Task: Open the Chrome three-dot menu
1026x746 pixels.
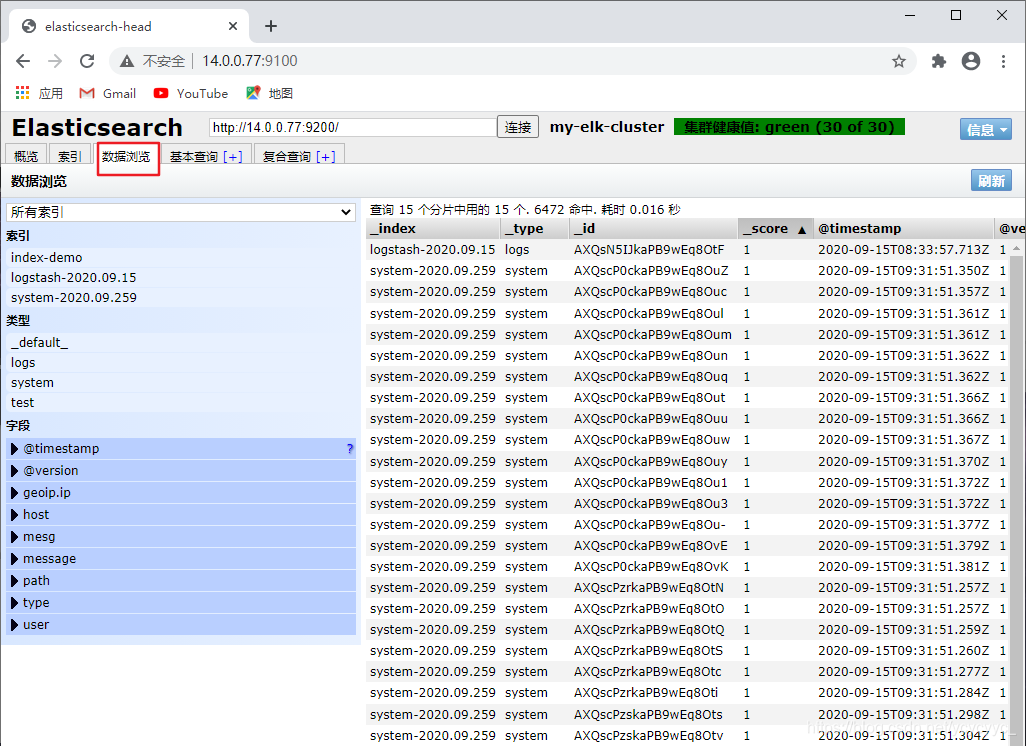Action: [1003, 61]
